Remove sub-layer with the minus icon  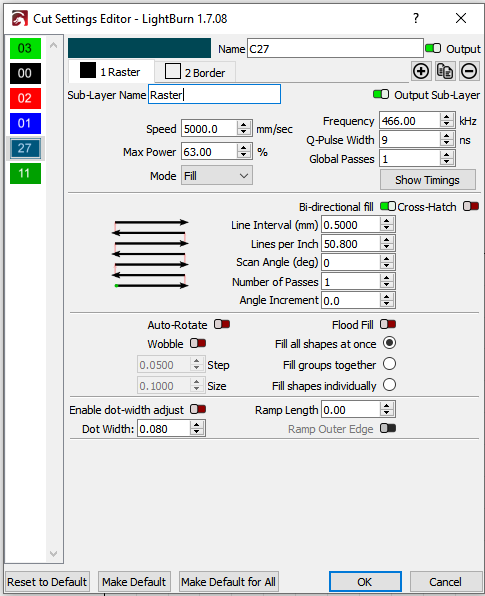(469, 71)
